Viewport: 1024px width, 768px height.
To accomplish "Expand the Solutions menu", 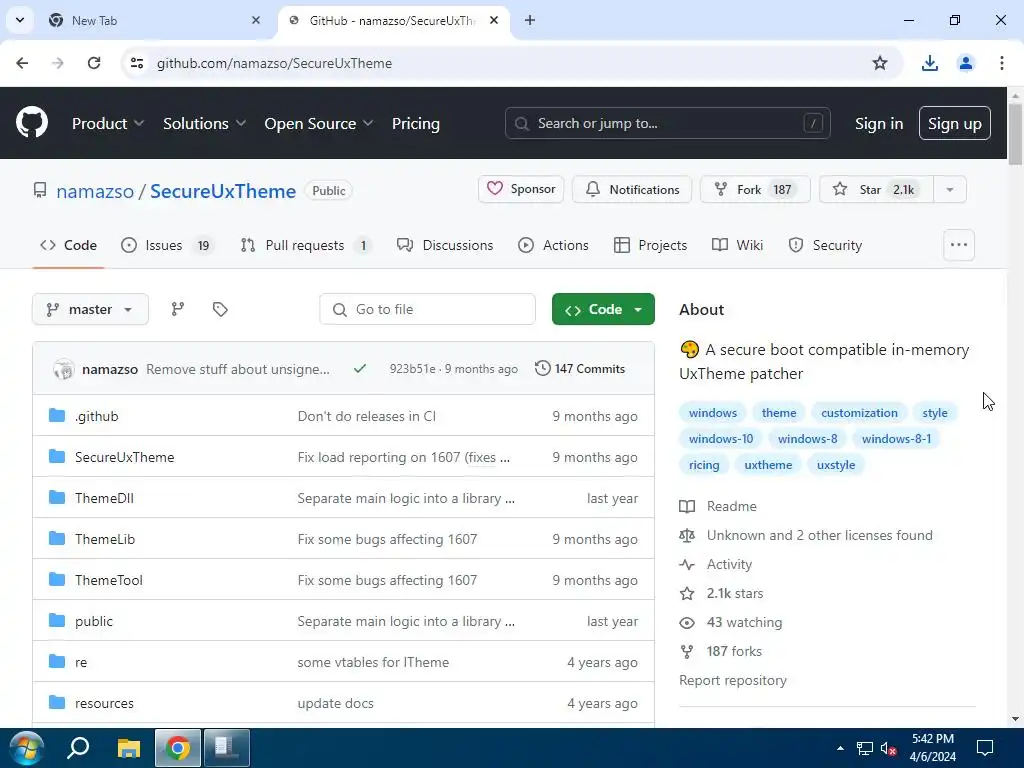I will pyautogui.click(x=204, y=123).
